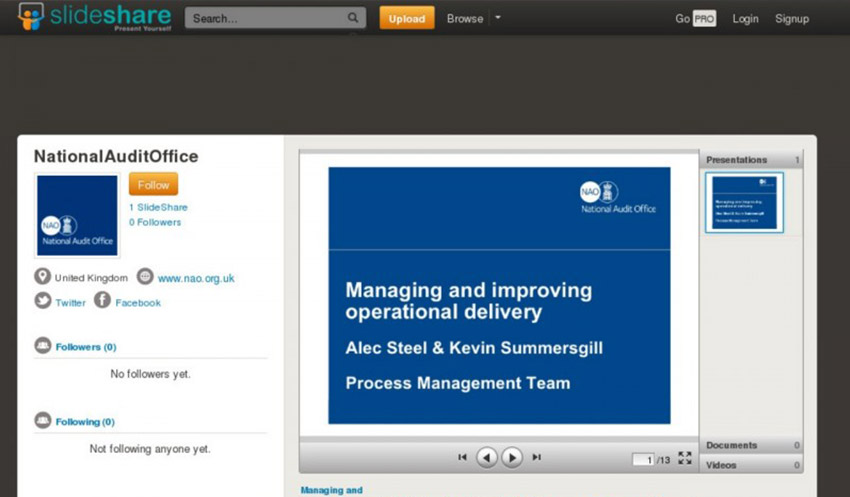The image size is (850, 497).
Task: Expand the Browse dropdown arrow
Action: (x=498, y=18)
